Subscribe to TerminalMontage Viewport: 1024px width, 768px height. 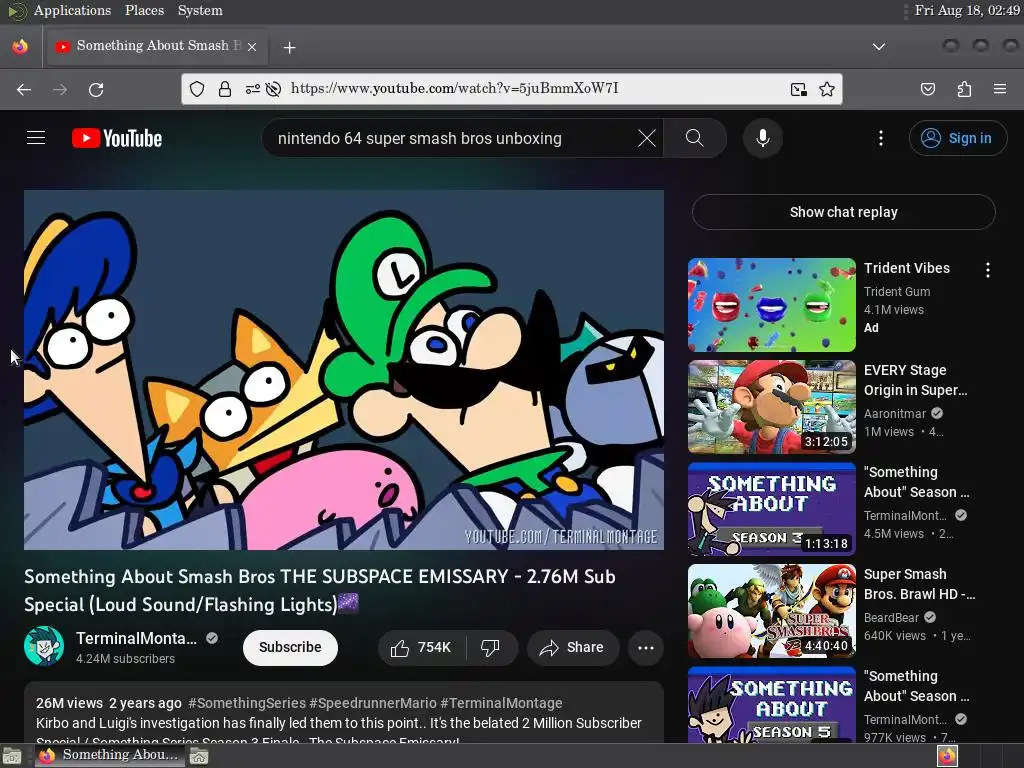pos(290,647)
